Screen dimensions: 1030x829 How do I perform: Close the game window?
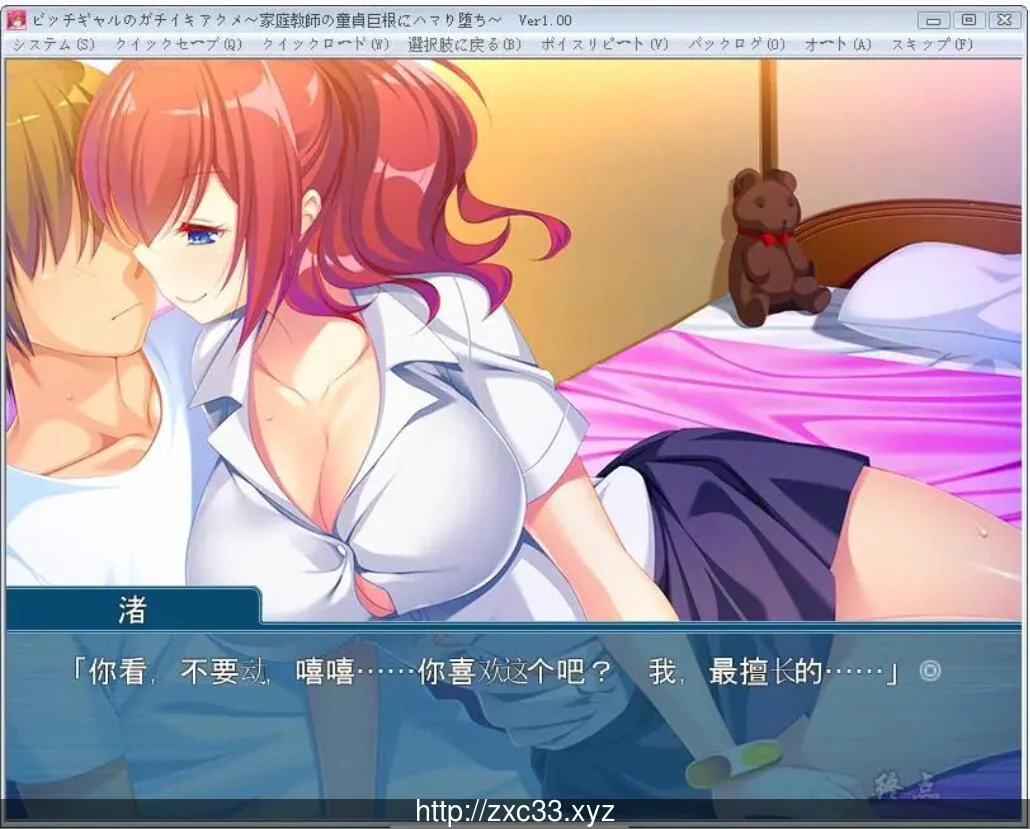[x=1004, y=20]
